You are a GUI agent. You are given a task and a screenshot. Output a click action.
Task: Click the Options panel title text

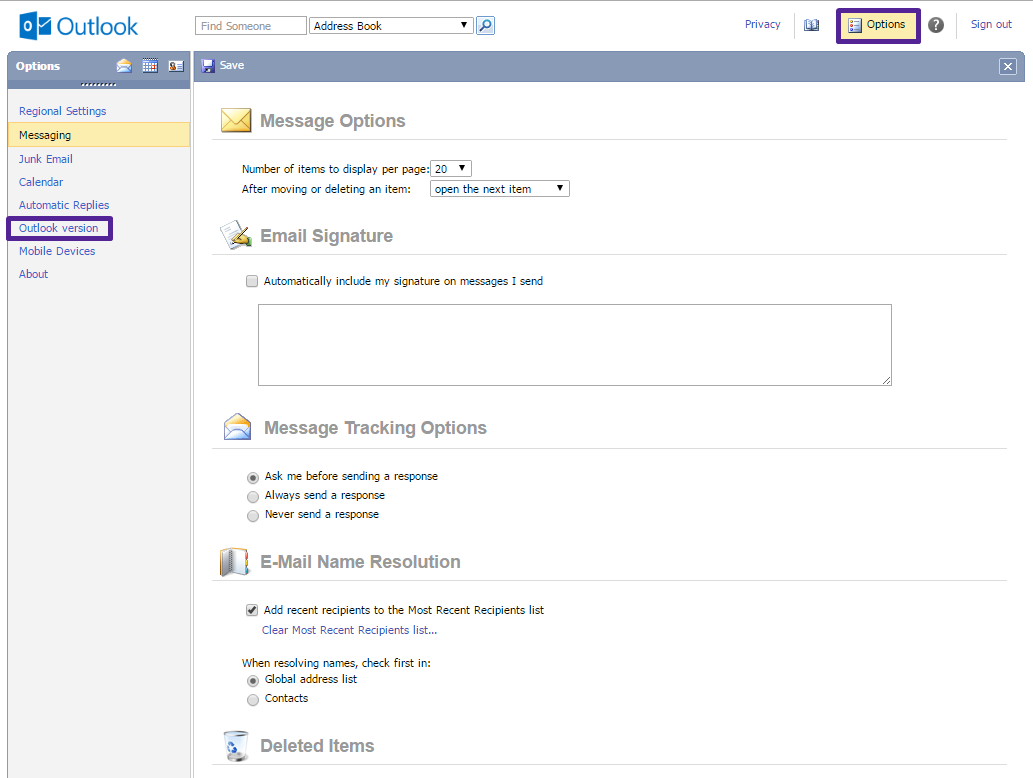coord(38,66)
